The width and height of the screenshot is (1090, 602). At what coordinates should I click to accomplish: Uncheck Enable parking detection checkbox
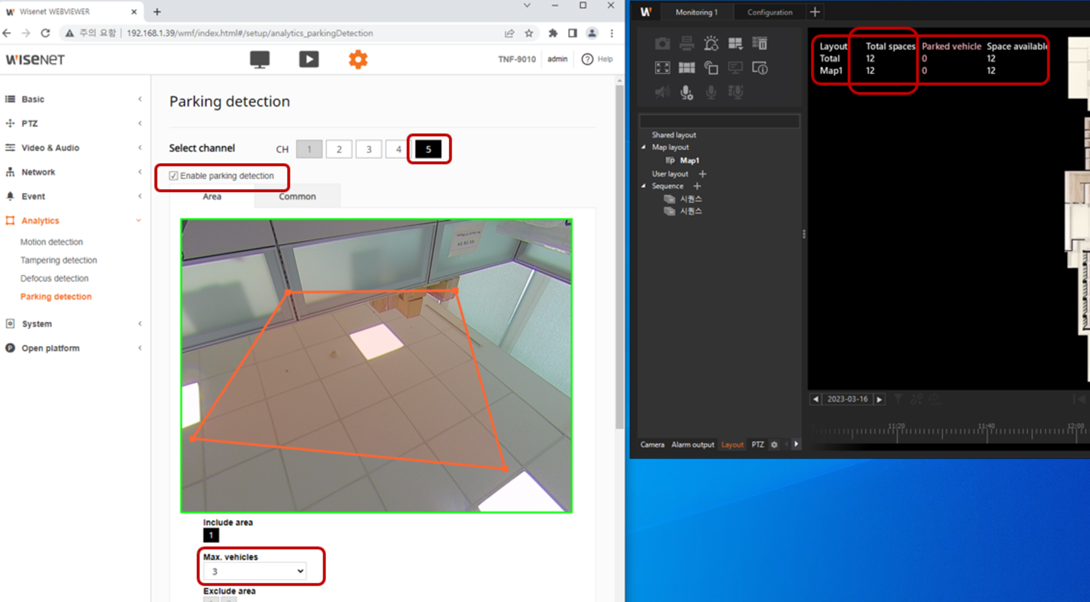174,176
